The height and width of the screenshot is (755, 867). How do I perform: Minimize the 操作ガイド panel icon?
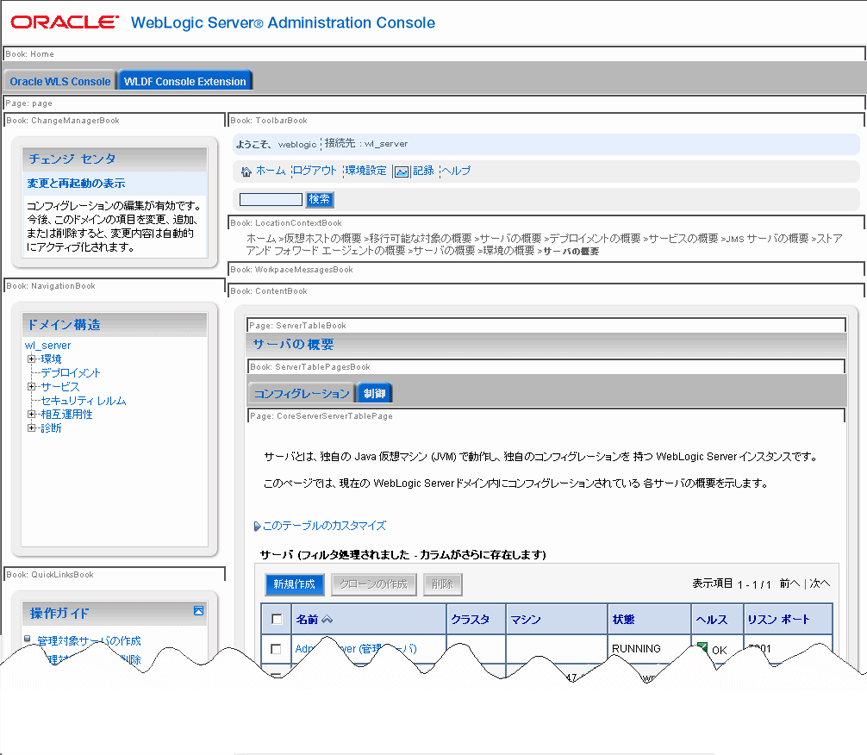click(x=199, y=611)
